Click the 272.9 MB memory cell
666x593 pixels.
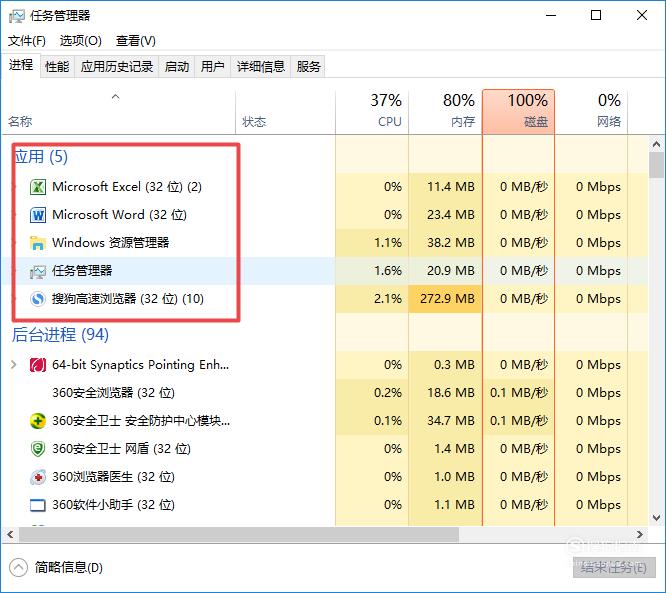click(447, 299)
